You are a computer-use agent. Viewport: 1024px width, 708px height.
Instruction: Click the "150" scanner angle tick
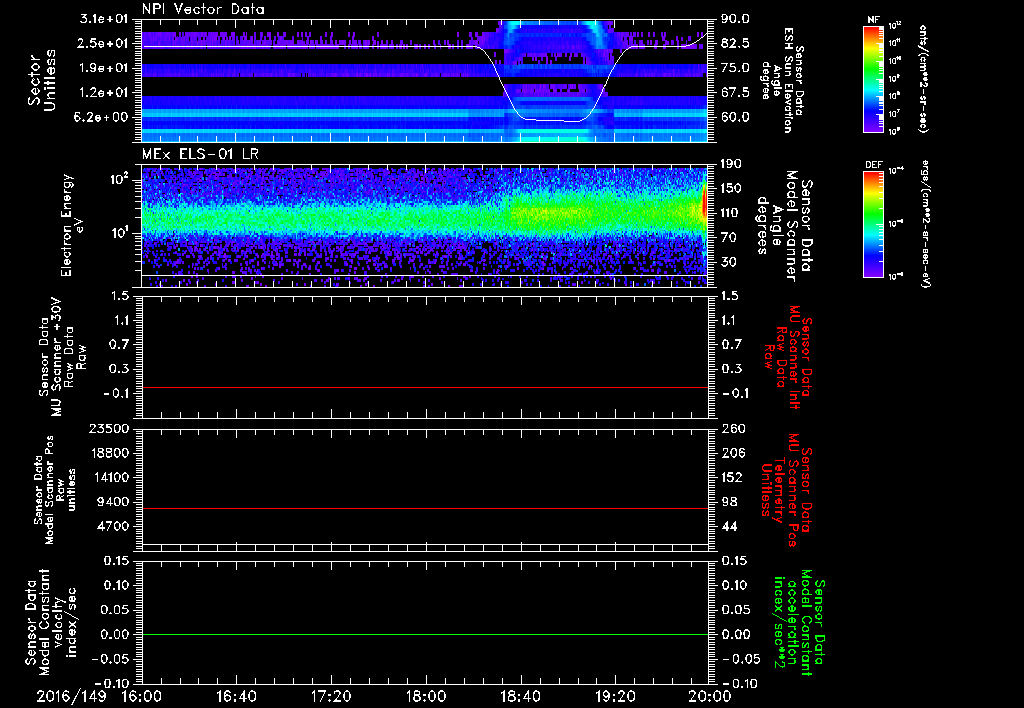click(x=731, y=188)
